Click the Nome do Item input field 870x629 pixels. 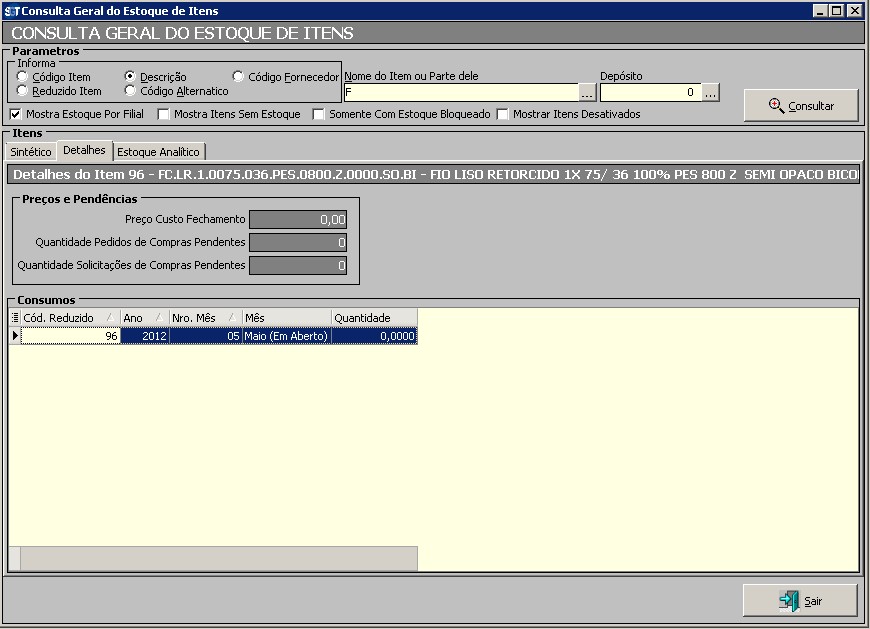(460, 92)
